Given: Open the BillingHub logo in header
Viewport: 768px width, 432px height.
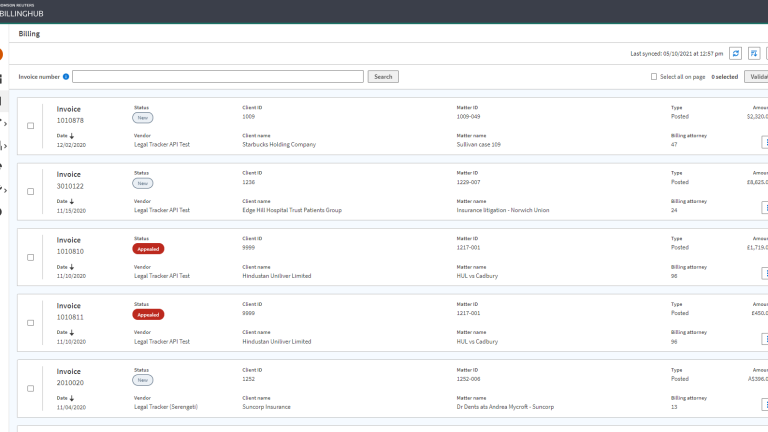Looking at the screenshot, I should pyautogui.click(x=22, y=13).
